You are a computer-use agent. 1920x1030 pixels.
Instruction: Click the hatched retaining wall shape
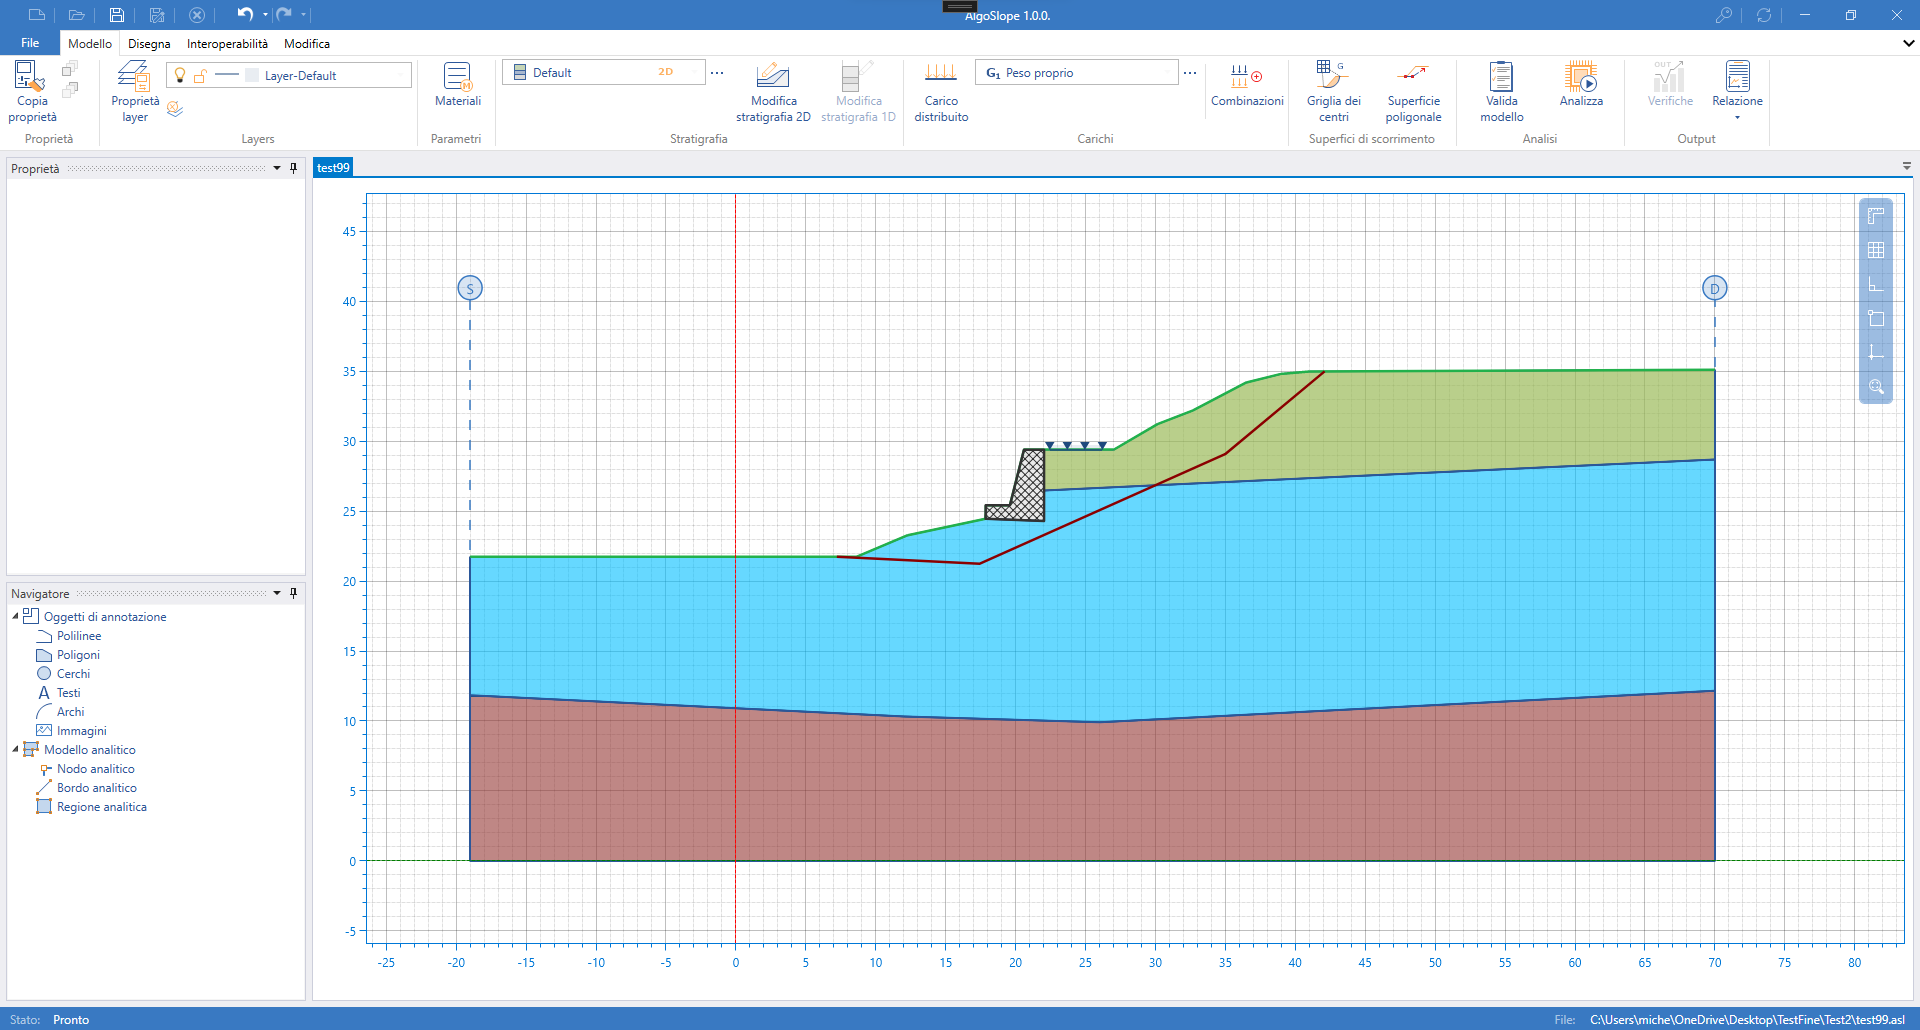[x=1027, y=490]
